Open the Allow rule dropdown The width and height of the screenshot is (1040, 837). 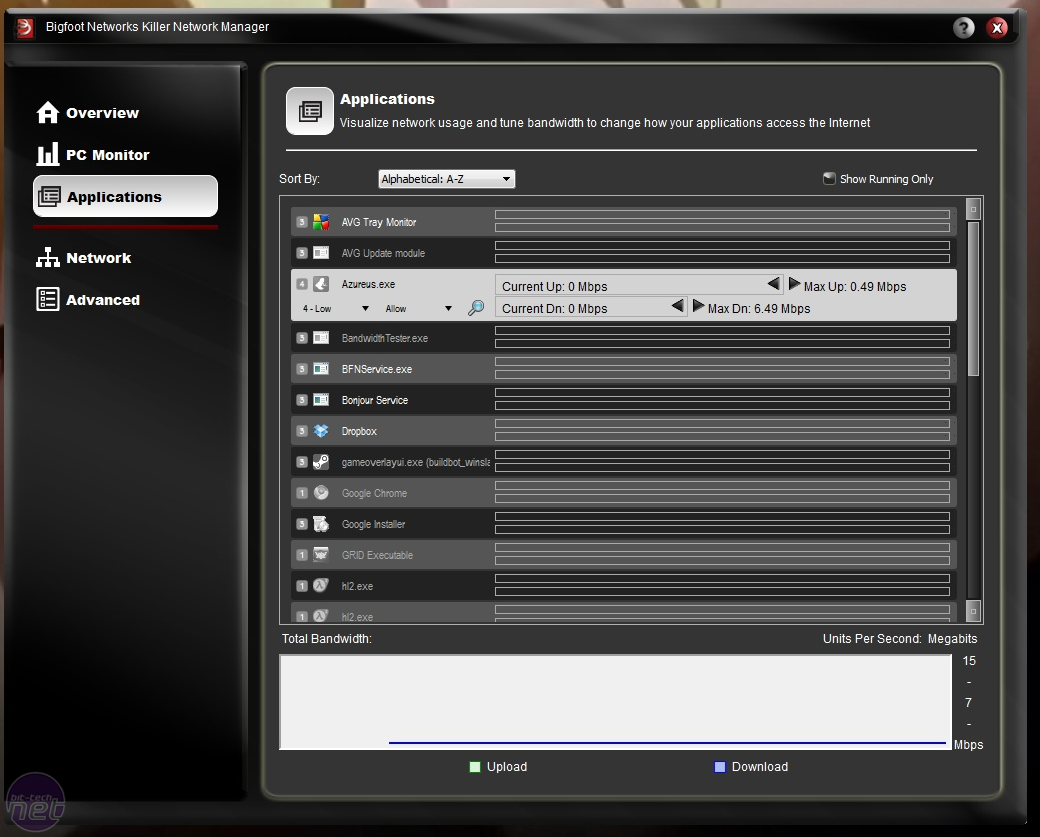(418, 308)
